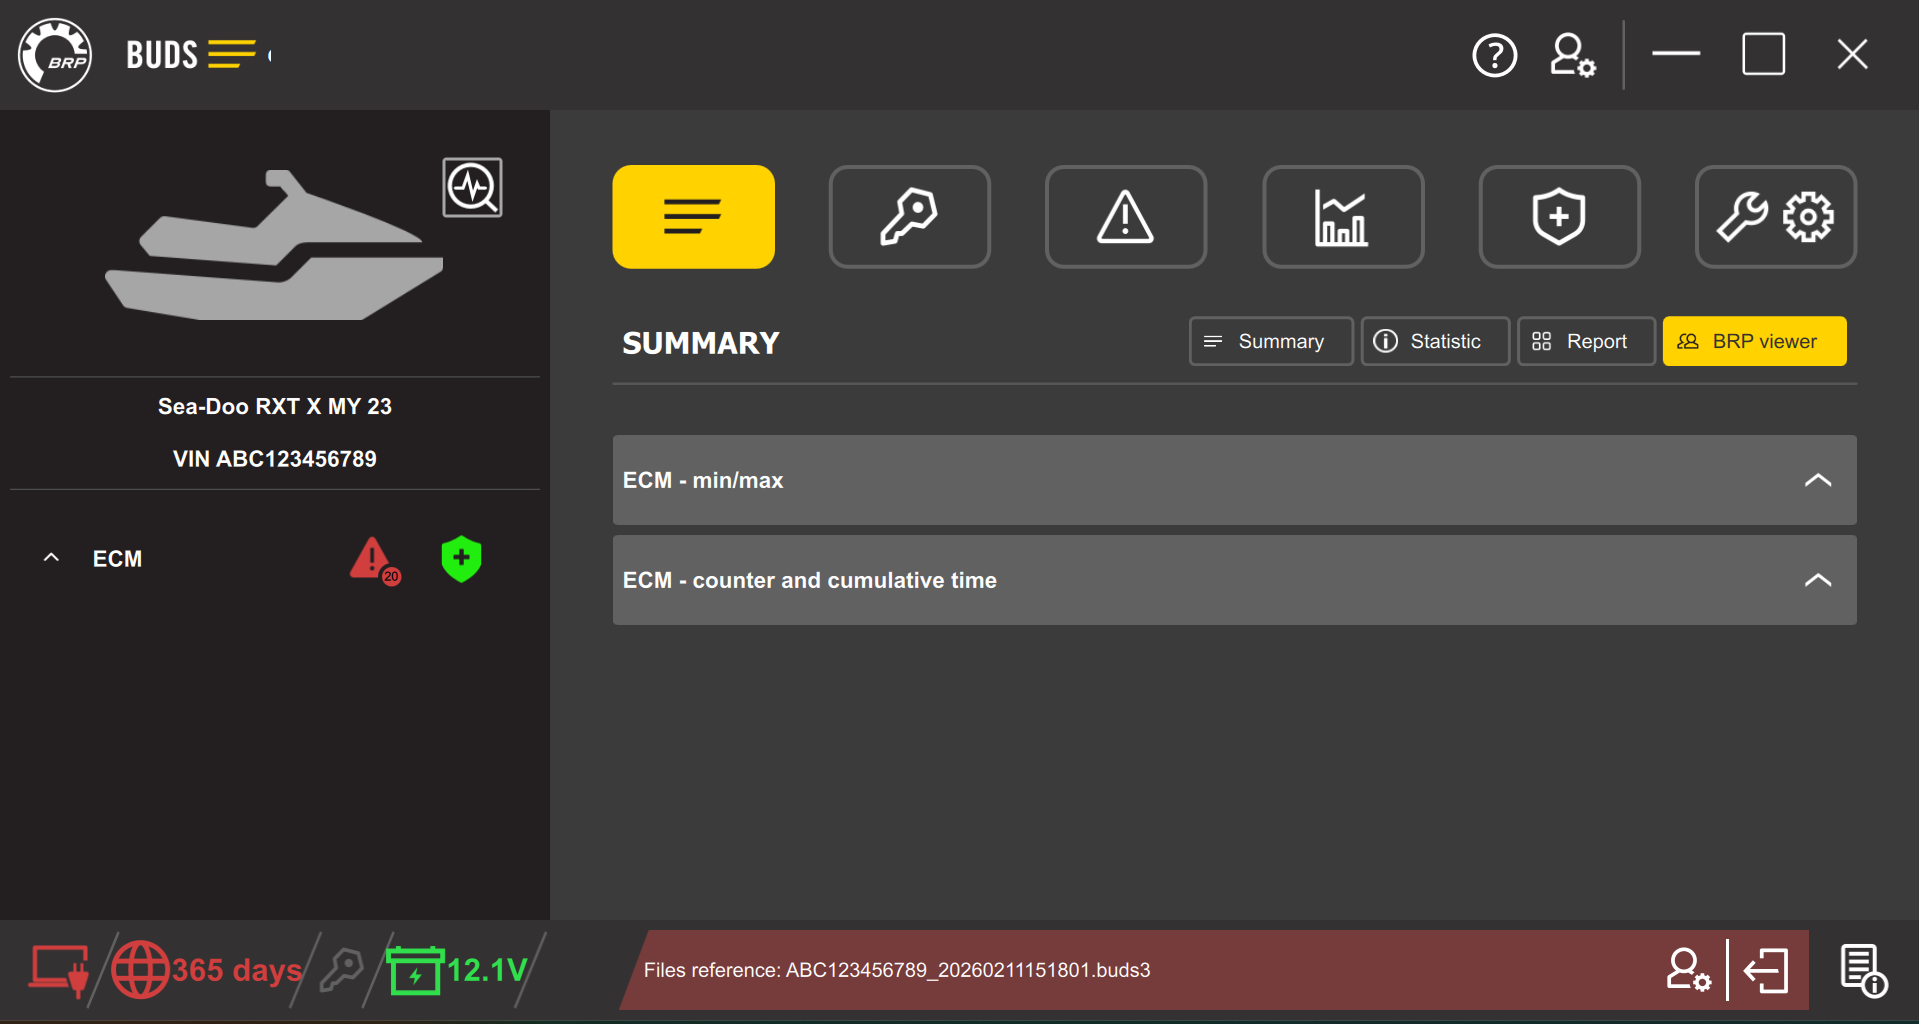Click the Summary view button
1919x1024 pixels.
click(1270, 342)
